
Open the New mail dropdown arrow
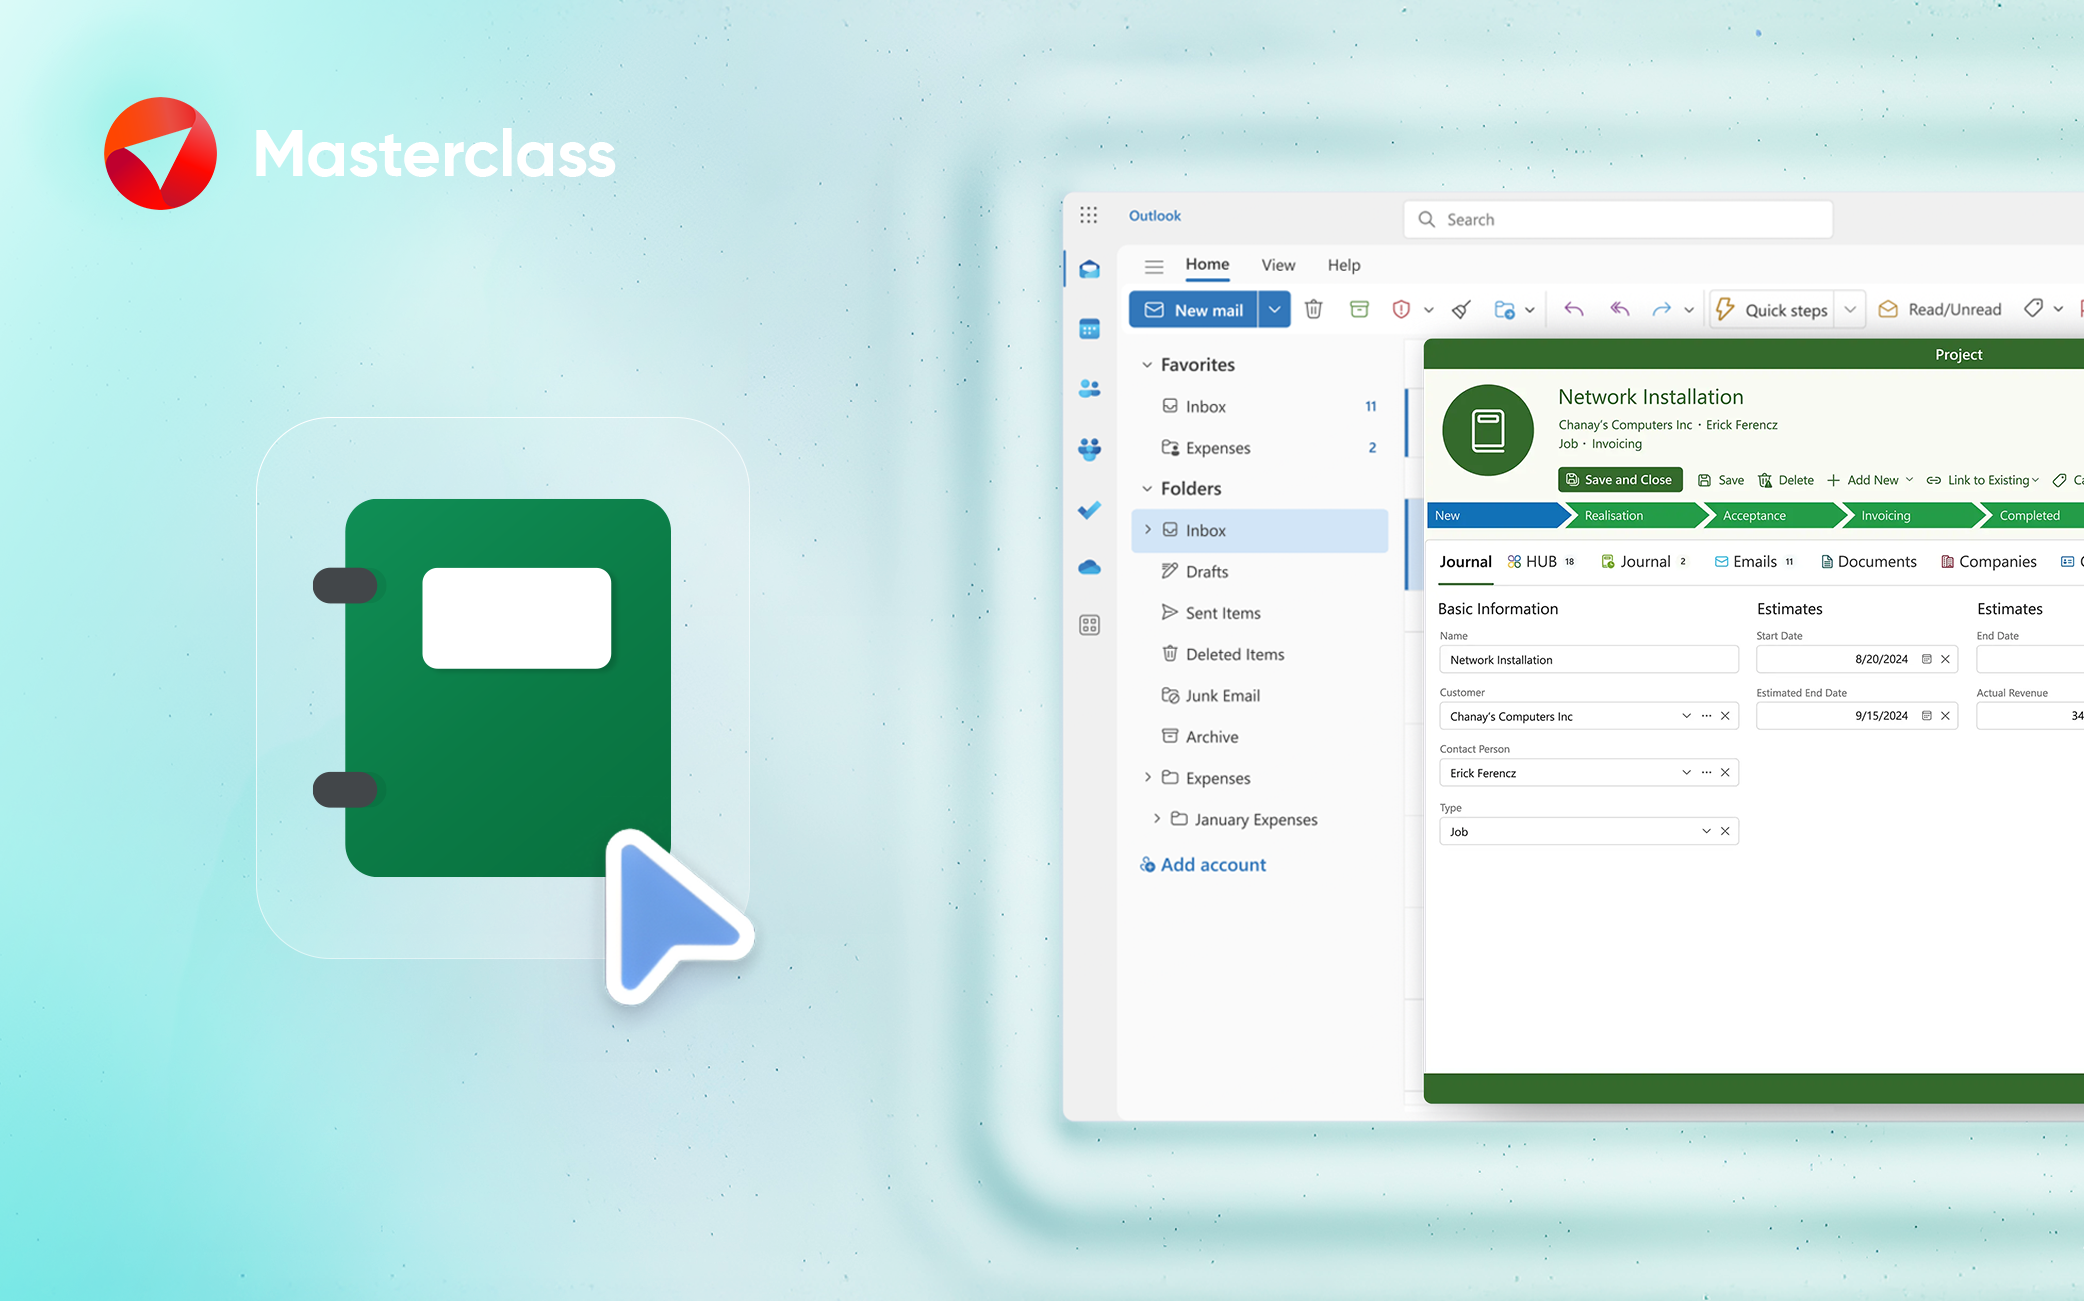1275,309
